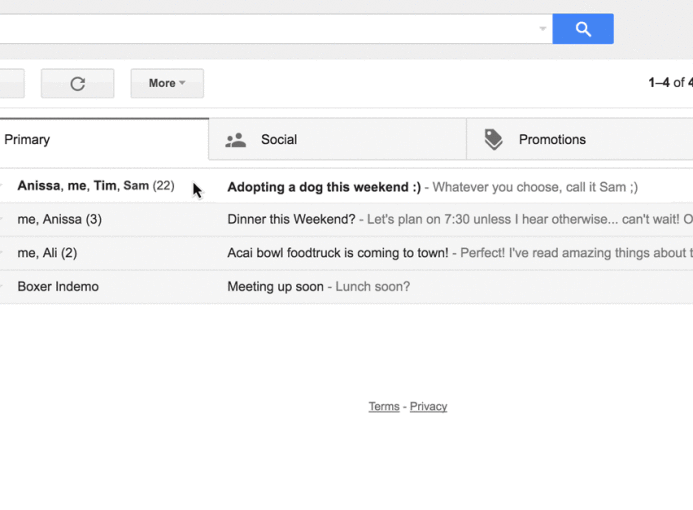The image size is (693, 510).
Task: Open the Promotions tab
Action: click(580, 140)
